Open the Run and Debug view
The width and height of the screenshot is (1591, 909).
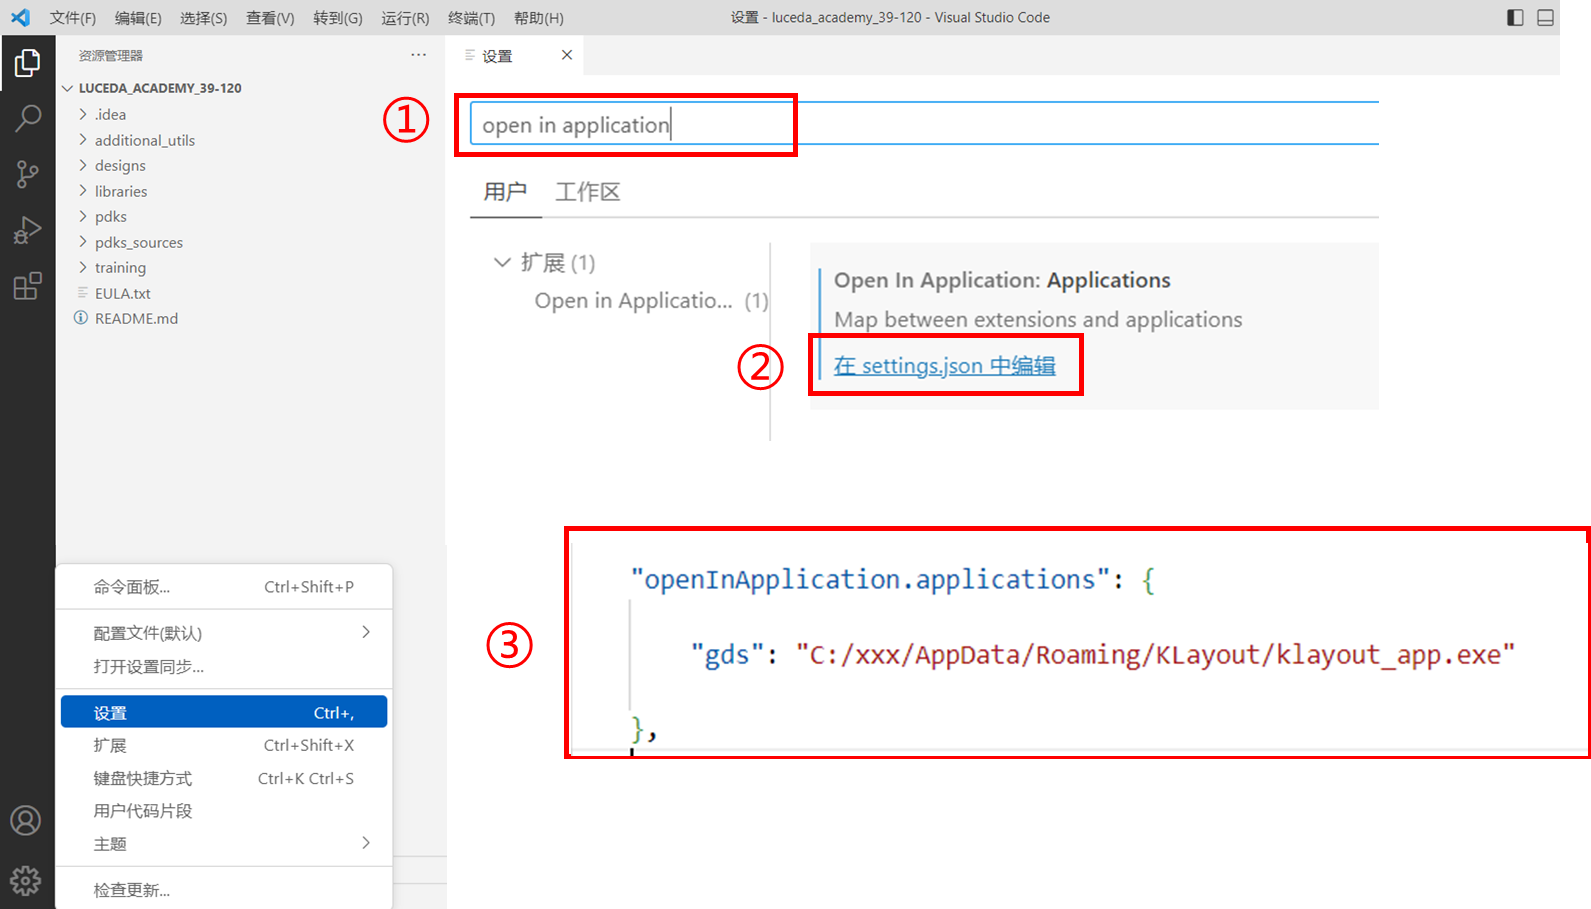(x=27, y=231)
